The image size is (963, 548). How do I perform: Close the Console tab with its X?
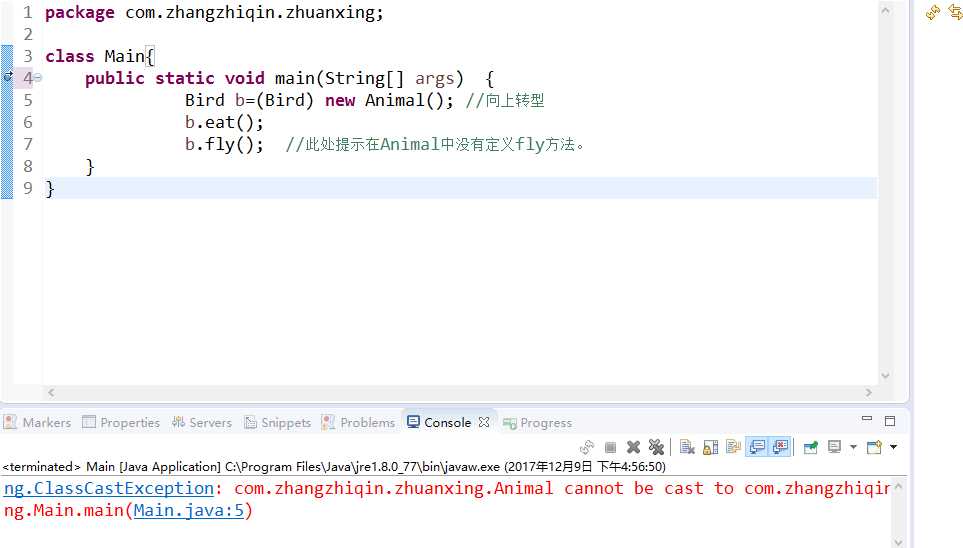[484, 422]
